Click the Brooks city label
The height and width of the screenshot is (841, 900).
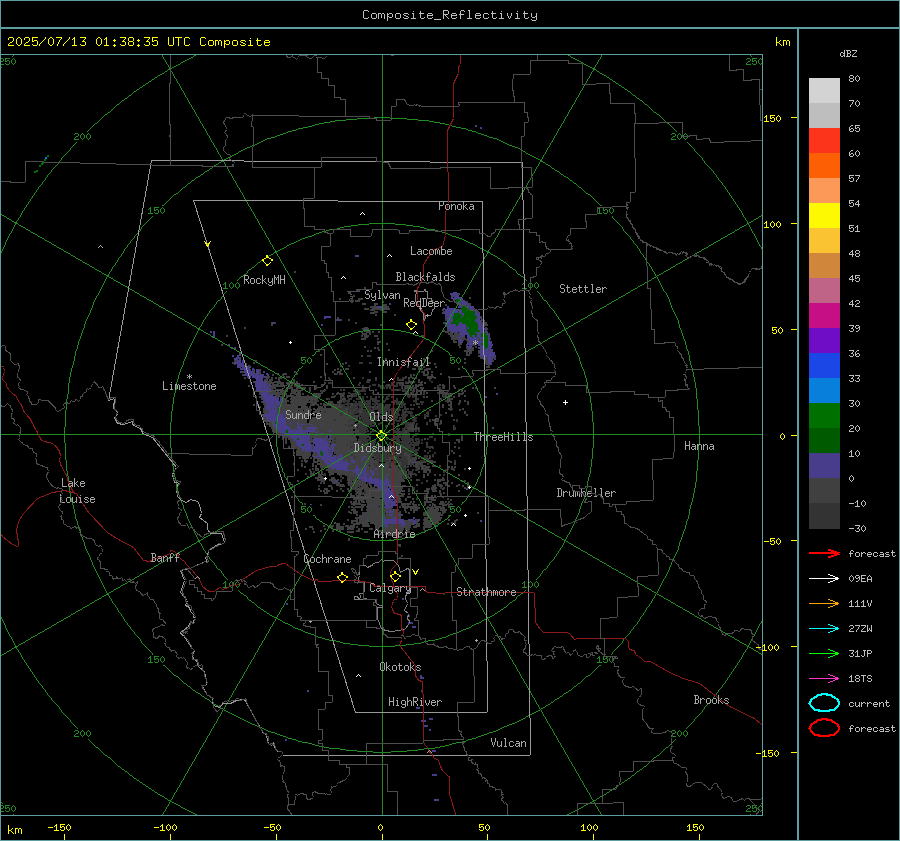(711, 700)
